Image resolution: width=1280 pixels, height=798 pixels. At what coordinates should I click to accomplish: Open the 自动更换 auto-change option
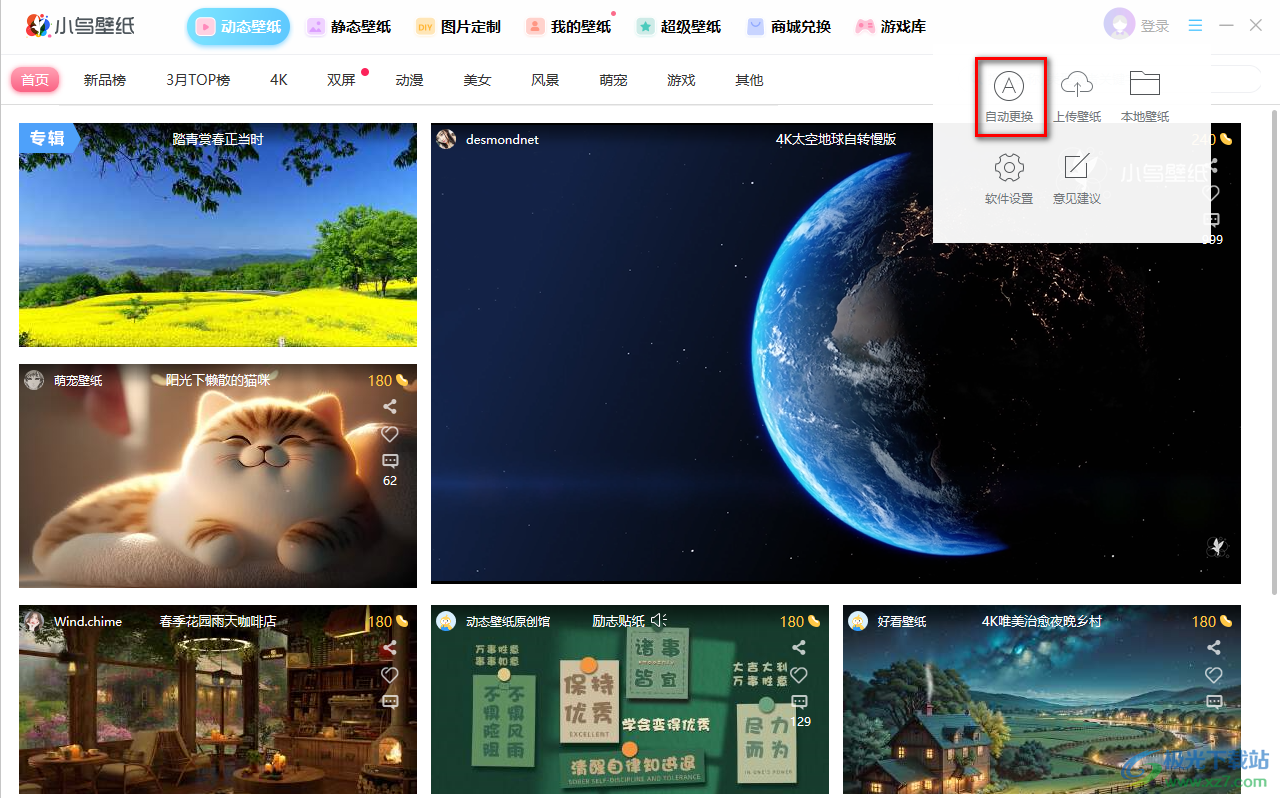1009,97
